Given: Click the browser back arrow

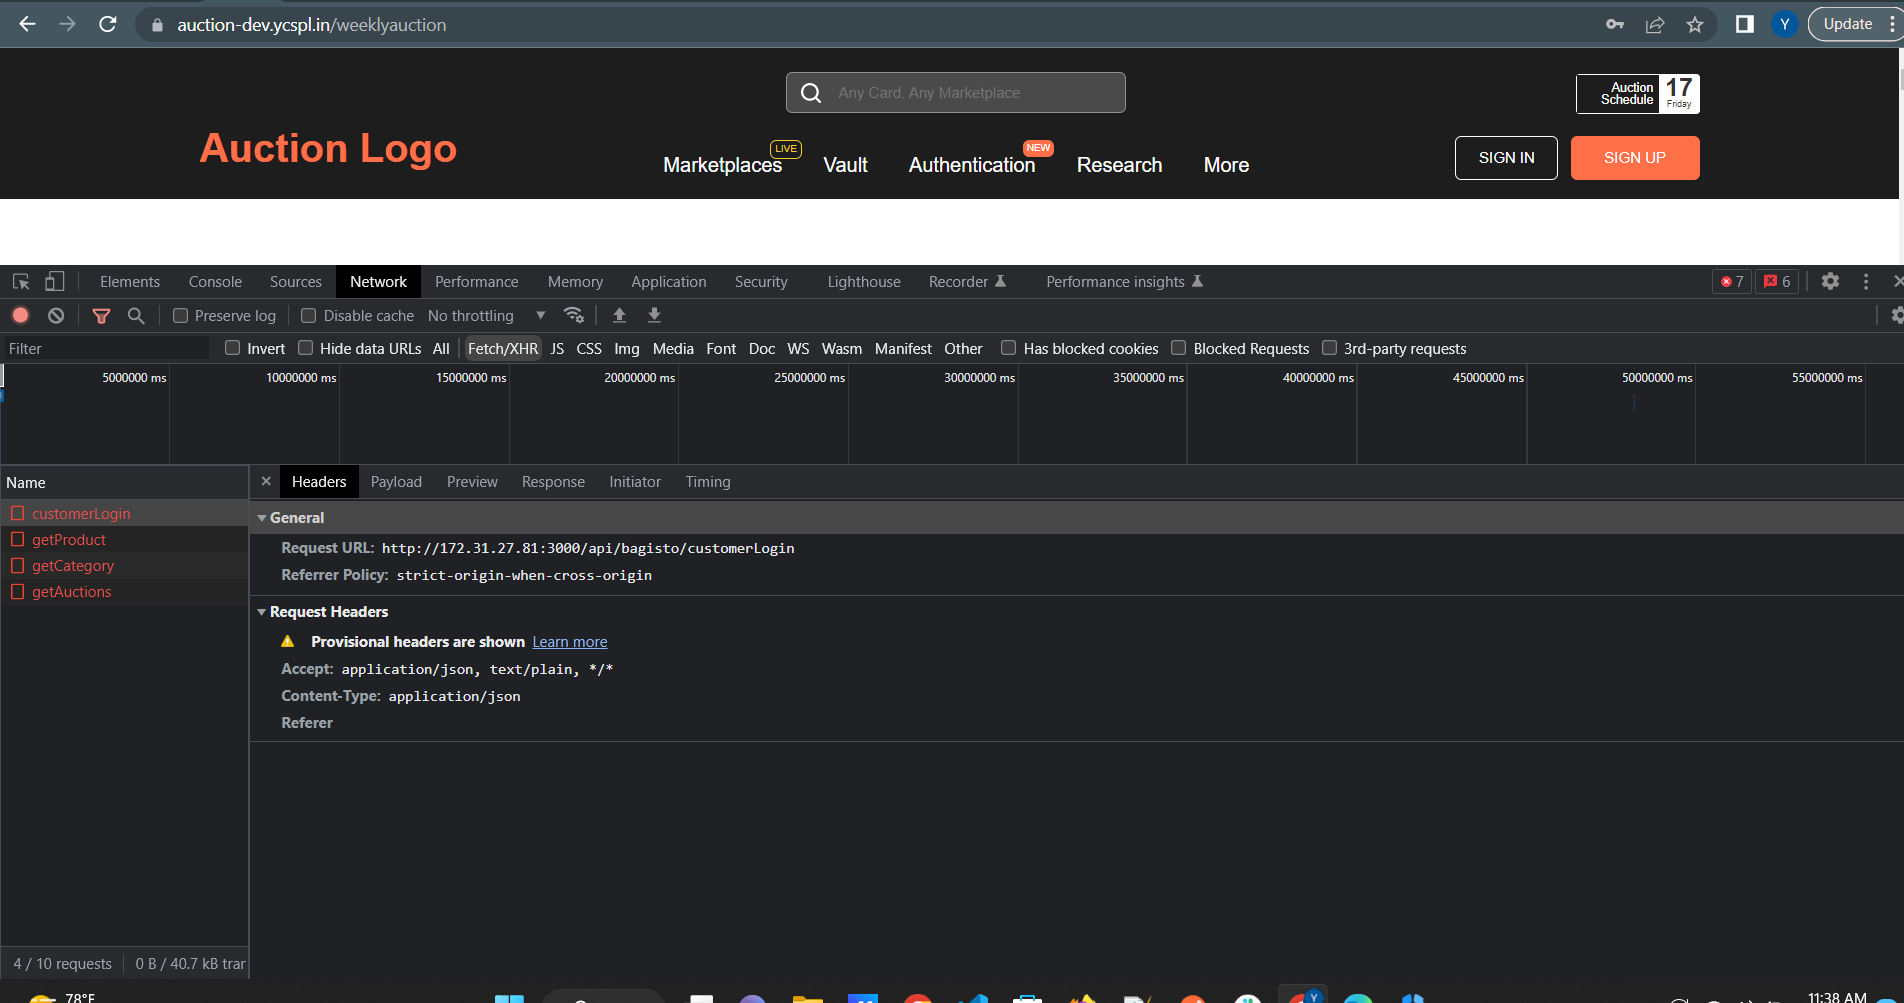Looking at the screenshot, I should coord(27,24).
